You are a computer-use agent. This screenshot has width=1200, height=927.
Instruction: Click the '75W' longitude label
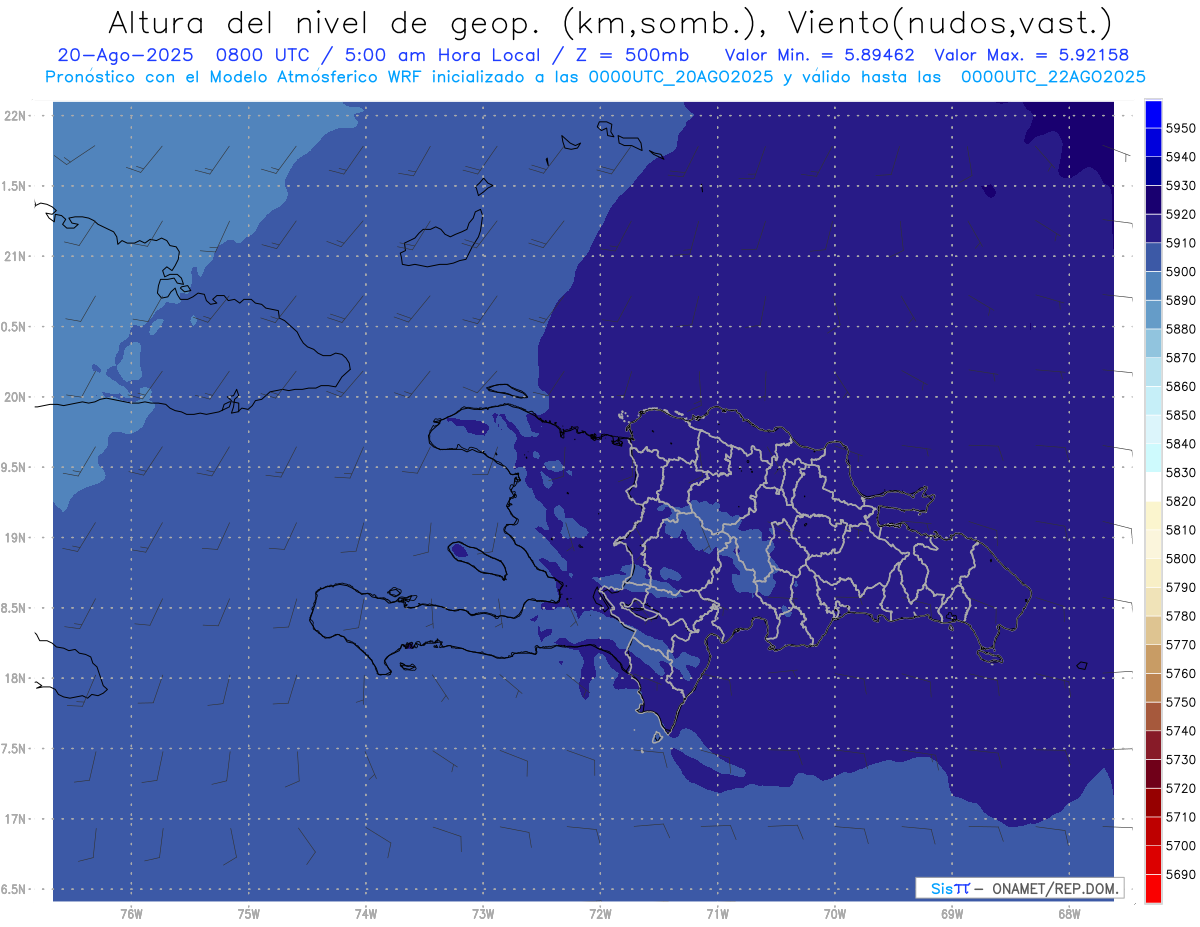[249, 913]
